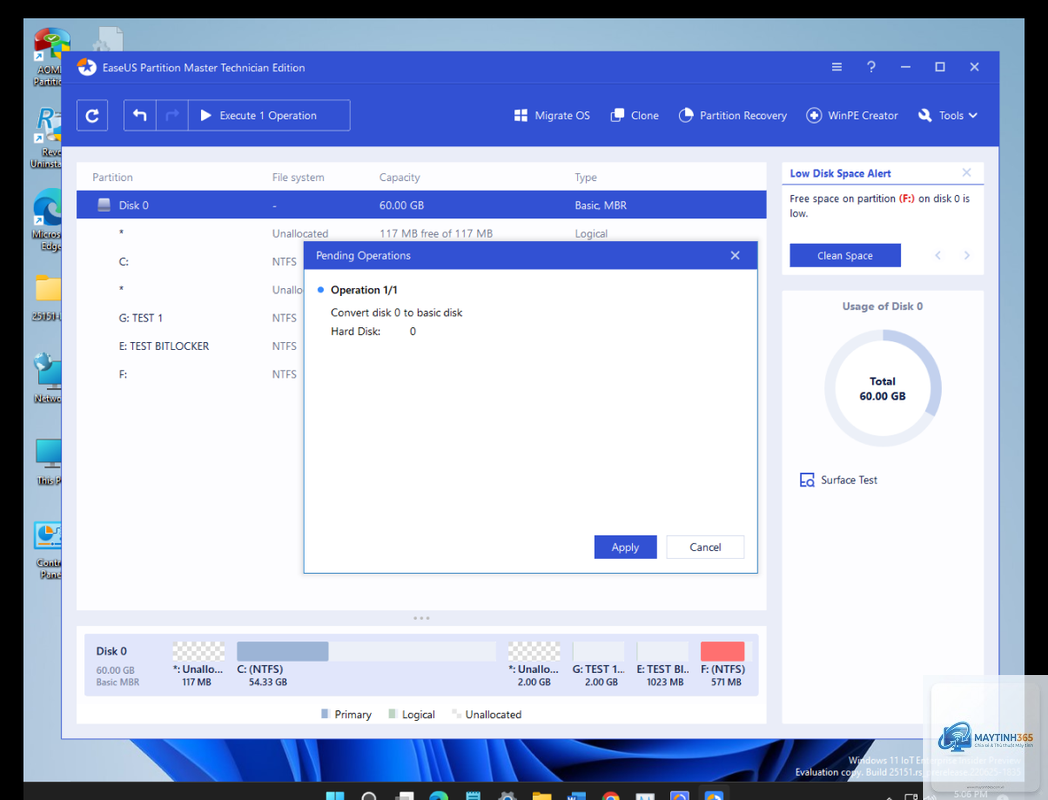1048x800 pixels.
Task: Click the three-dot panel splitter handle
Action: click(421, 618)
